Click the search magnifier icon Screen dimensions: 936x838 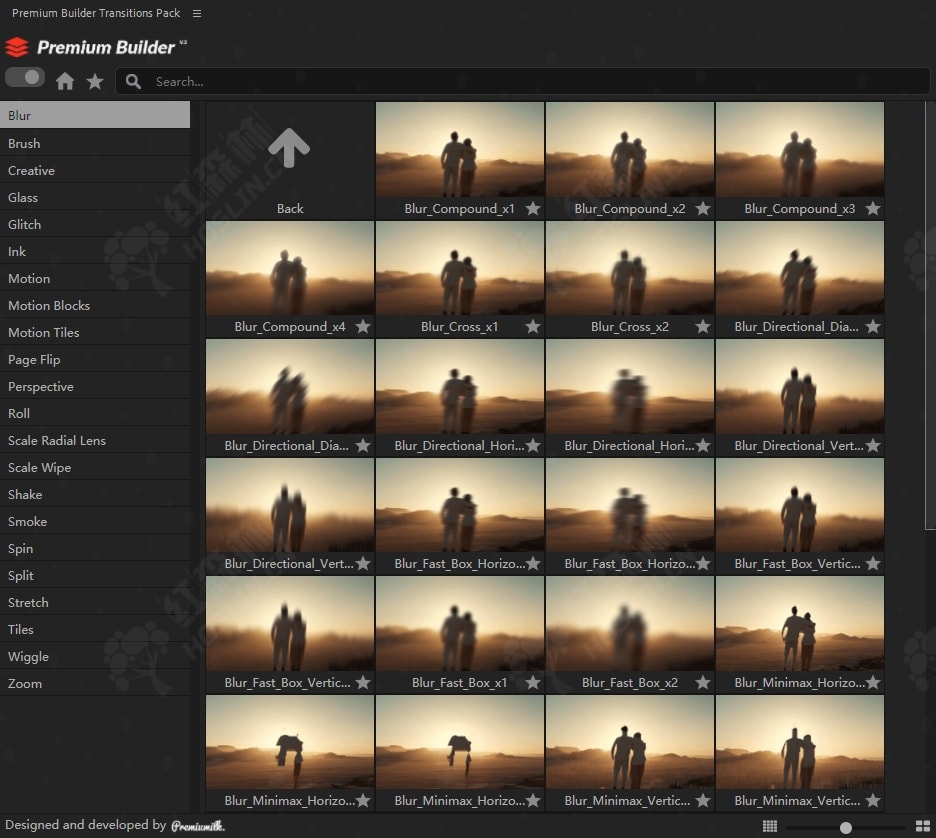pos(133,82)
